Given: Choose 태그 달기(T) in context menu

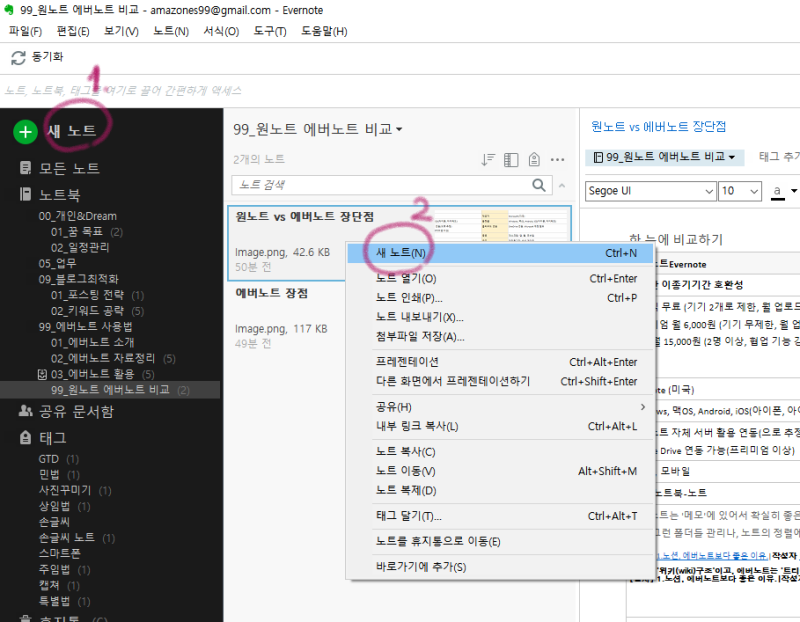Looking at the screenshot, I should pyautogui.click(x=500, y=516).
